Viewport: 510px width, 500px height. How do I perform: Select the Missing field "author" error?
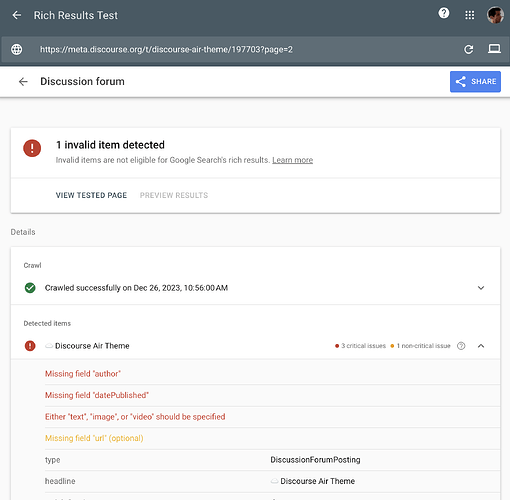pos(272,374)
